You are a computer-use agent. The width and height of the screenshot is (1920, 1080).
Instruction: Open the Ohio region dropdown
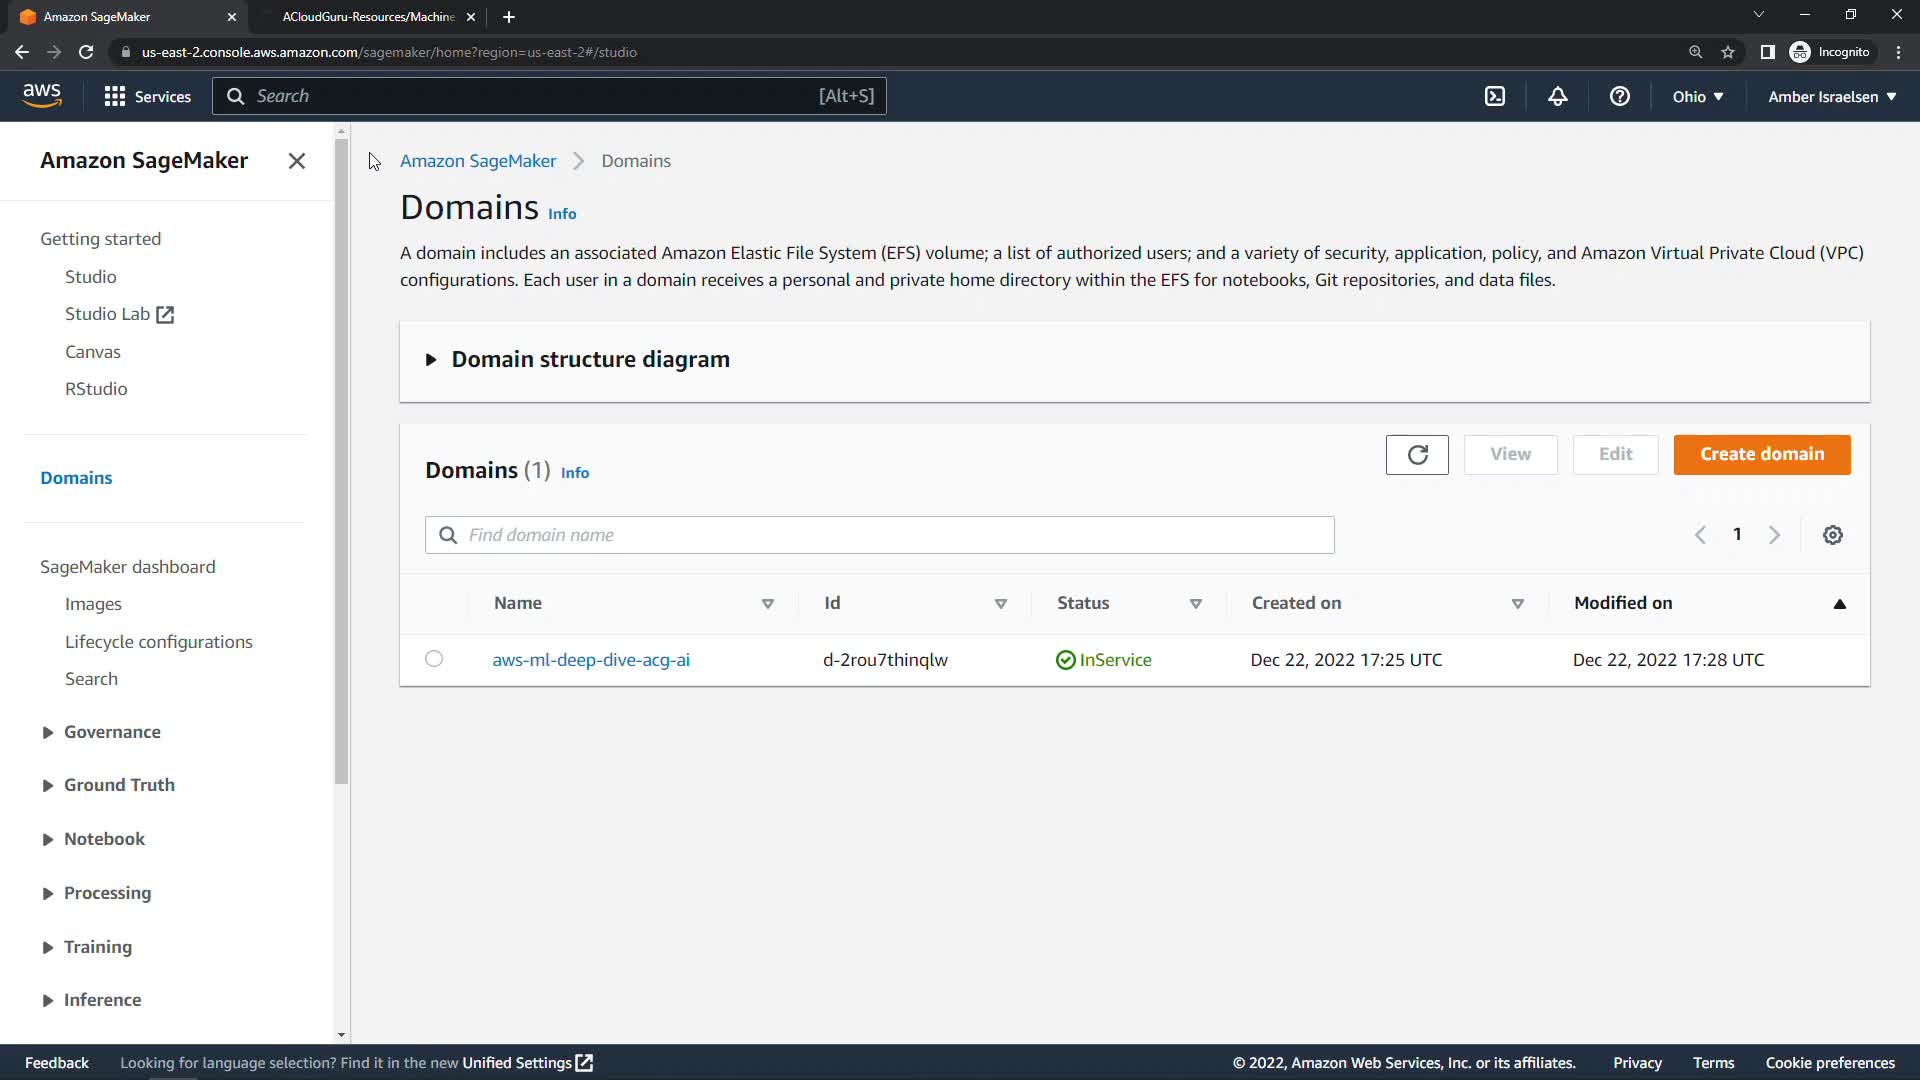(1698, 97)
